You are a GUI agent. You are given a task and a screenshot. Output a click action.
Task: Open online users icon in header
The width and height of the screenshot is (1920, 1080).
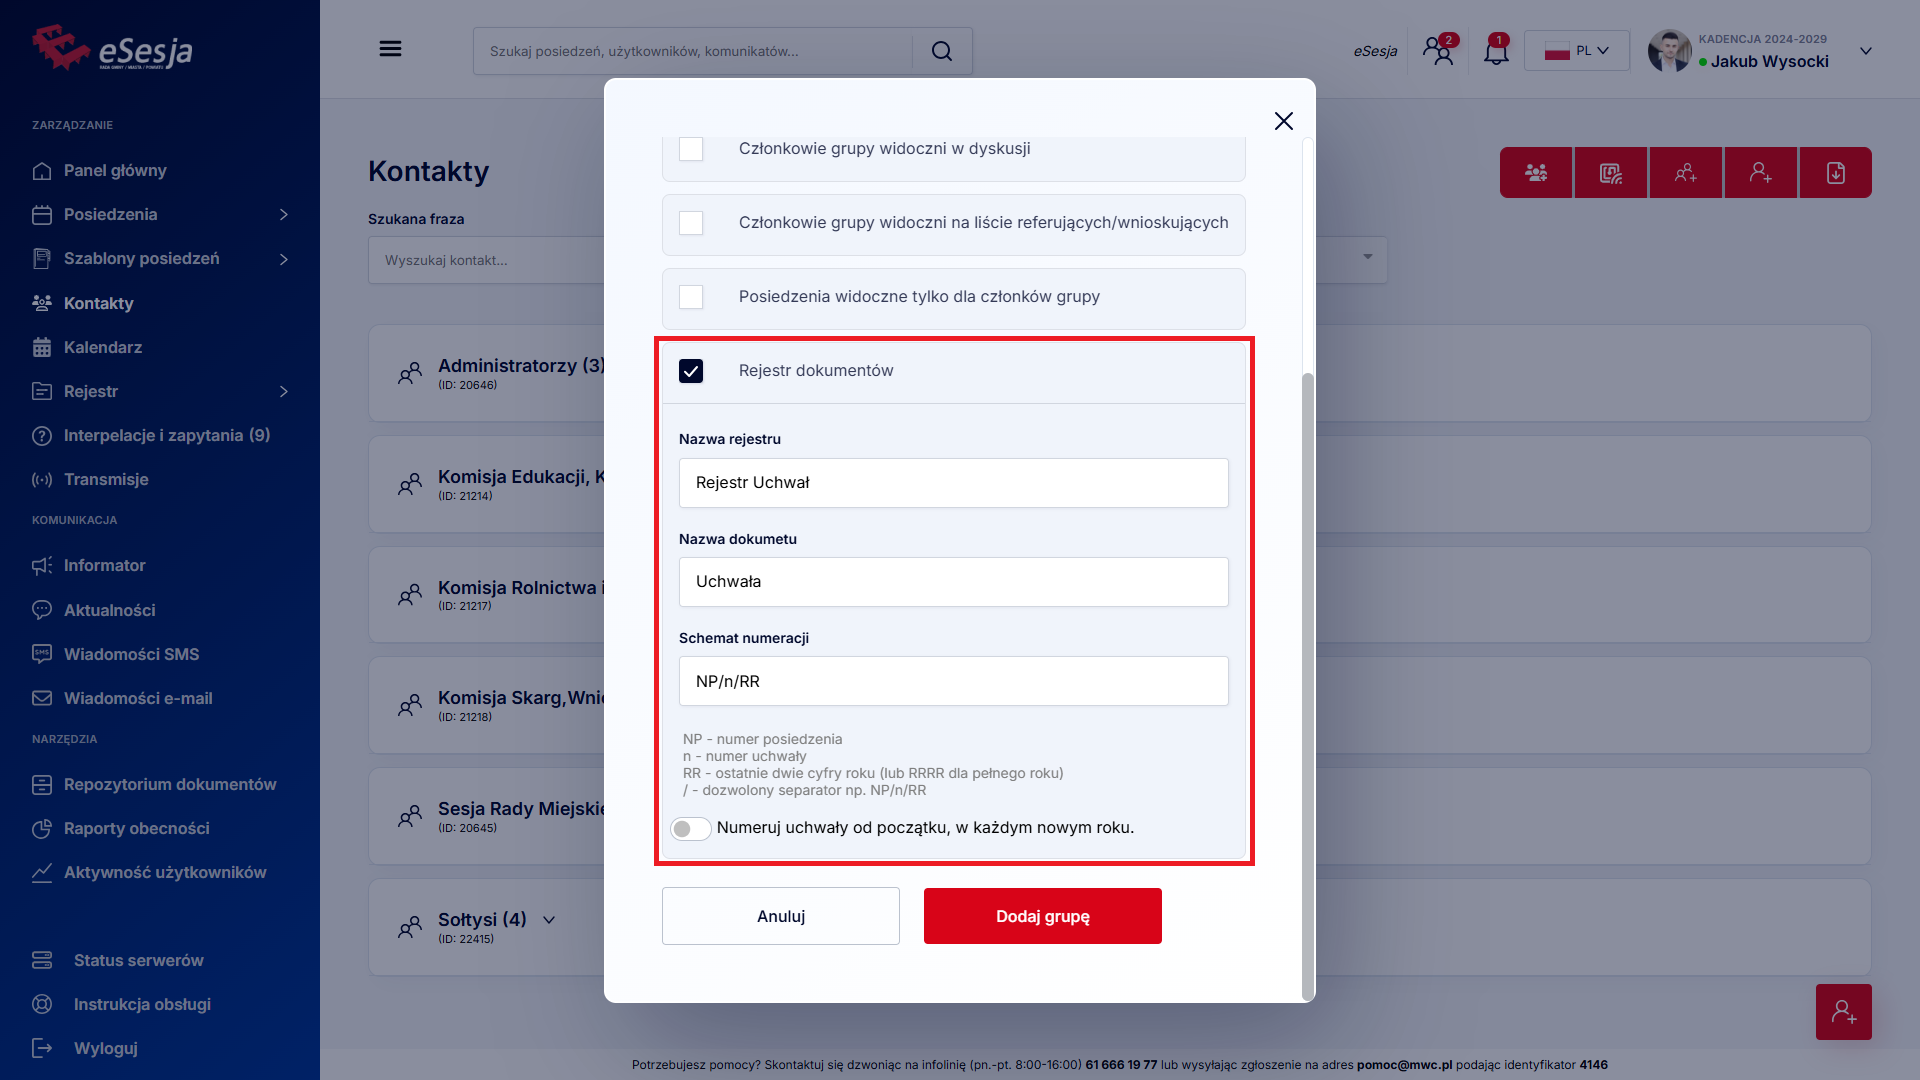point(1439,51)
